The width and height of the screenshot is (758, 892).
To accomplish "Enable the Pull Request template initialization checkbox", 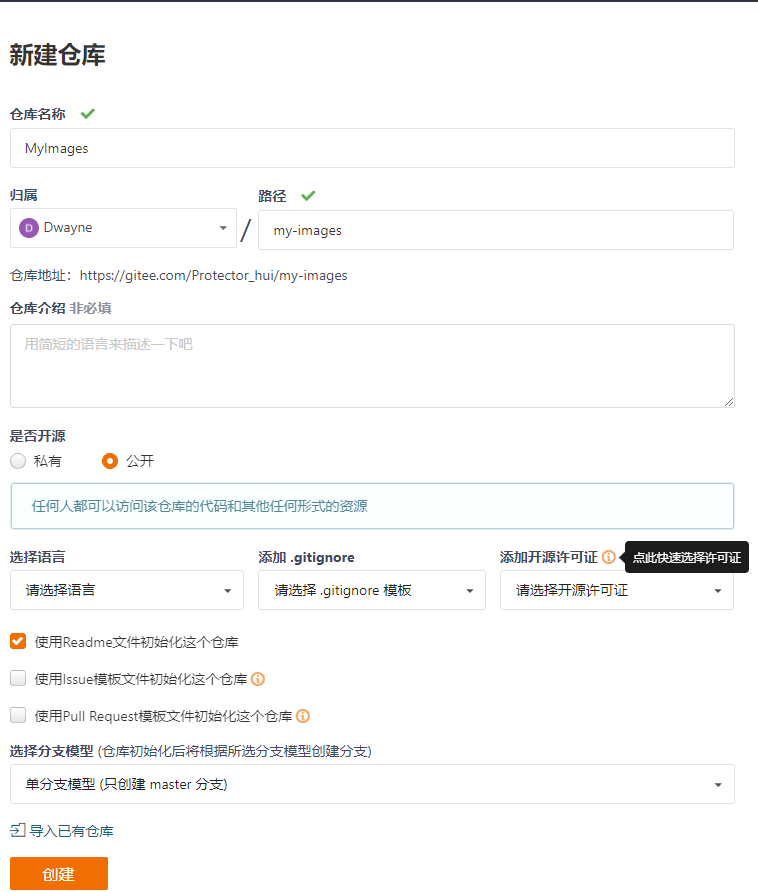I will 18,715.
